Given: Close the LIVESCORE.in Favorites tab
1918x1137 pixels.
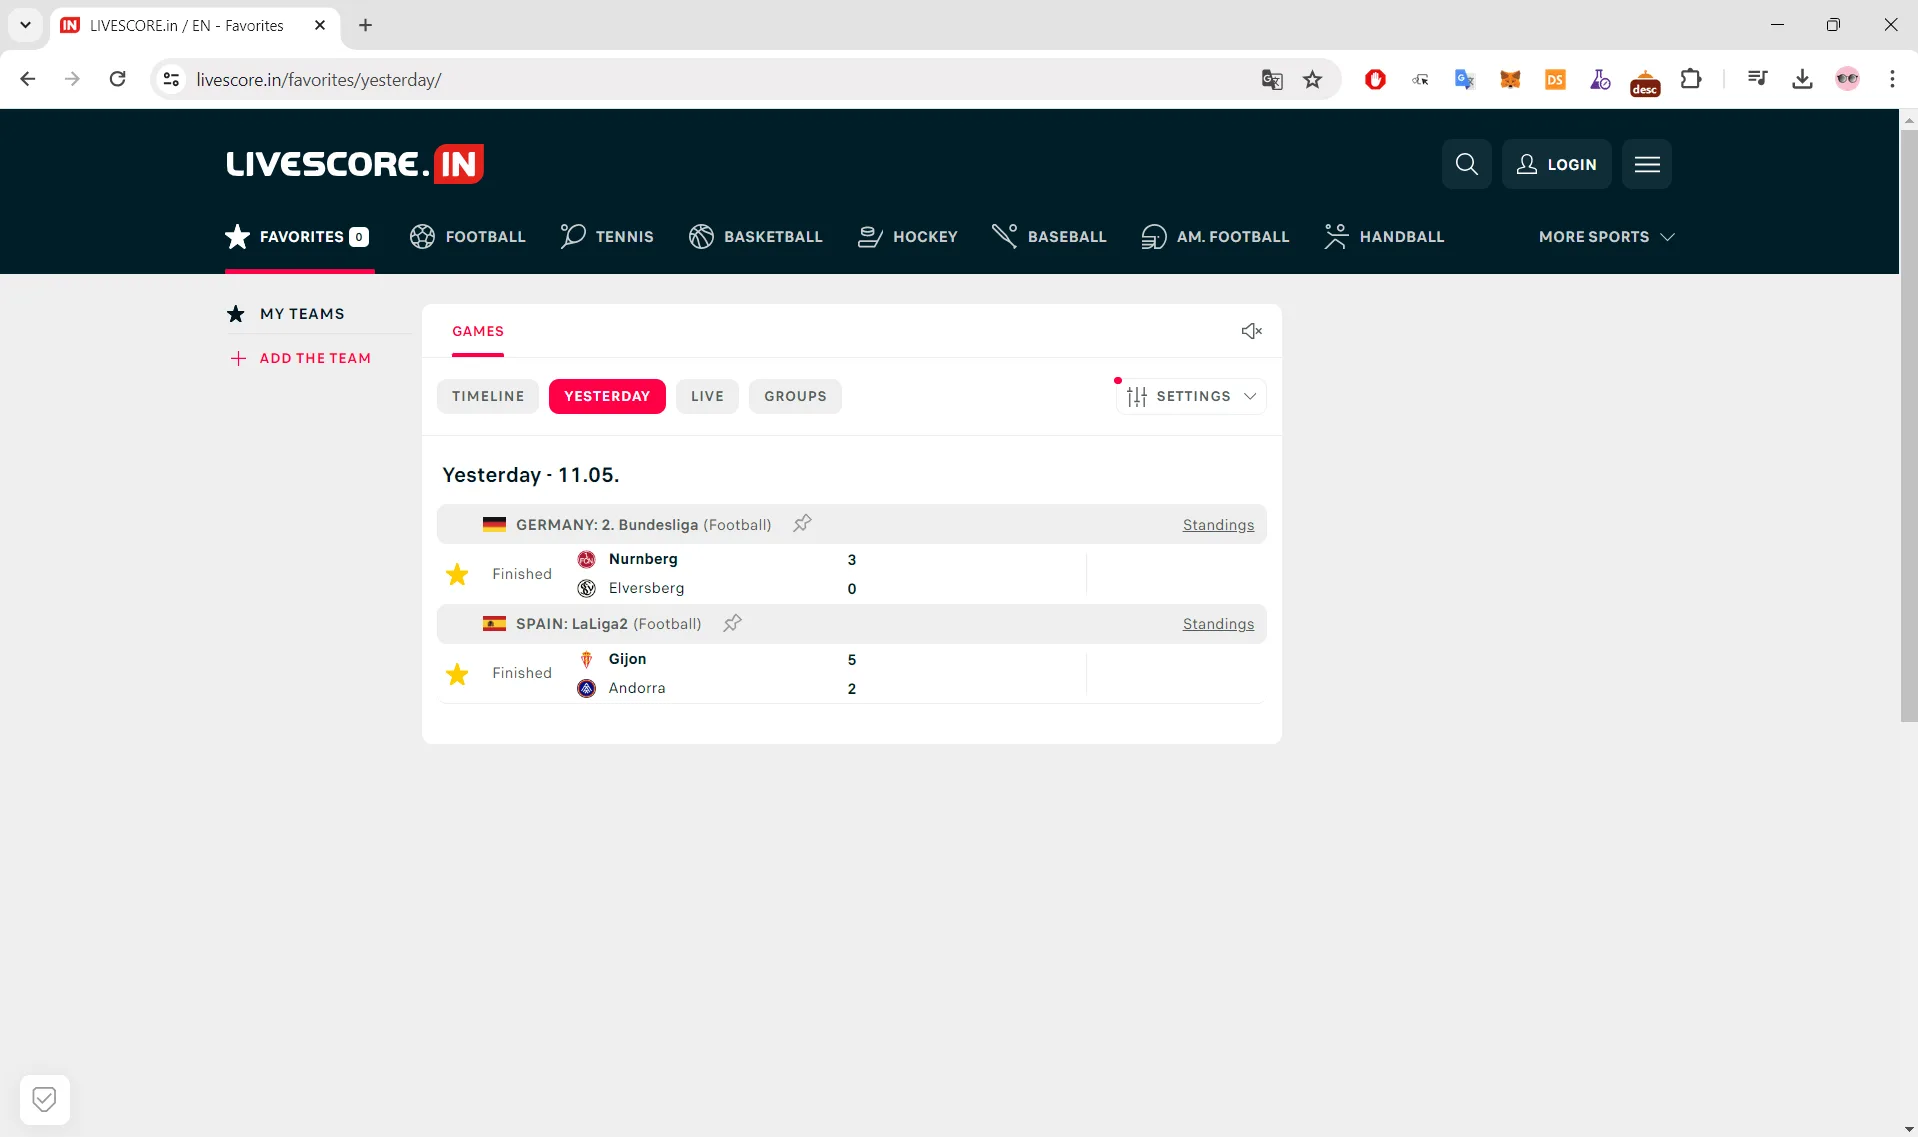Looking at the screenshot, I should [x=320, y=25].
